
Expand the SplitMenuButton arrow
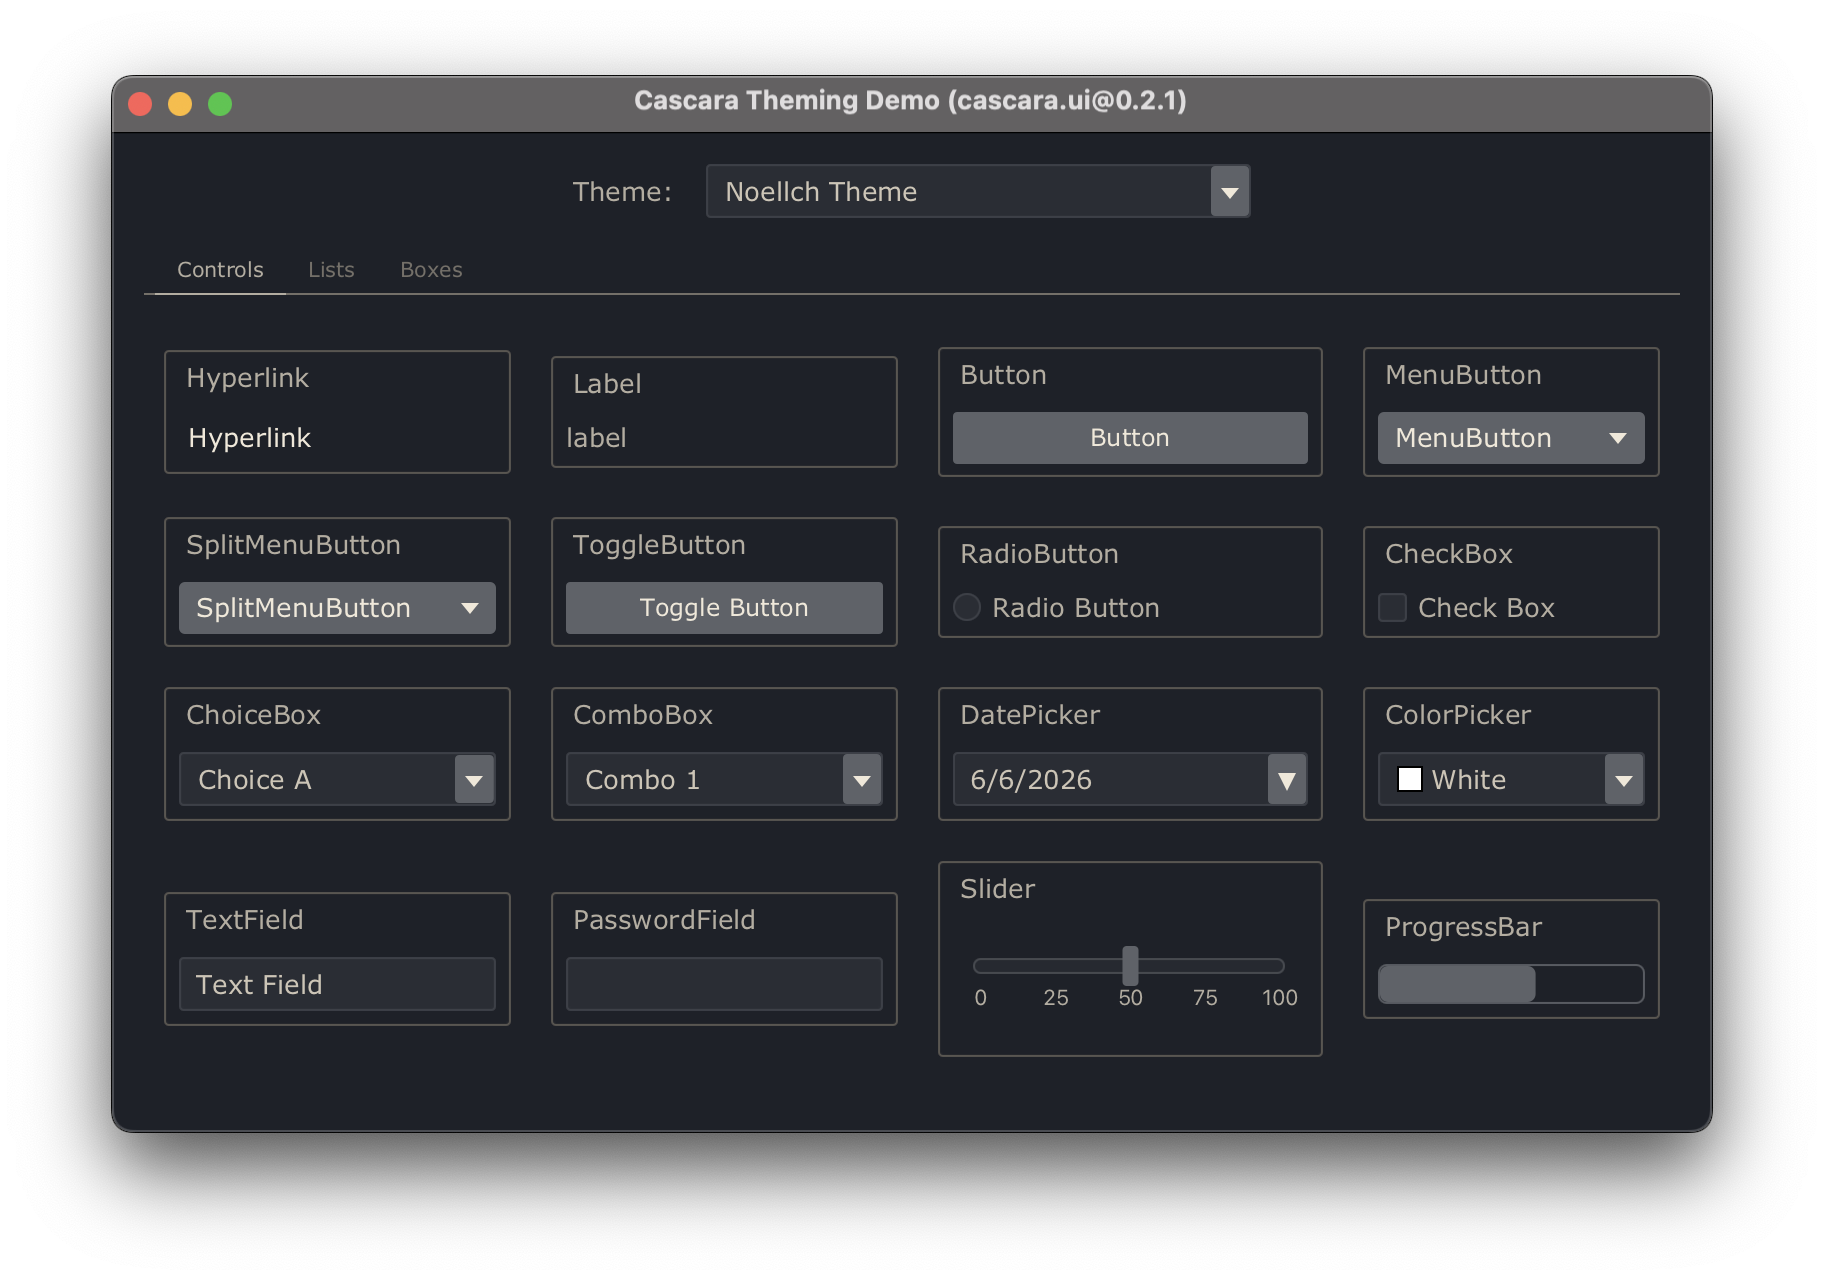[x=470, y=608]
